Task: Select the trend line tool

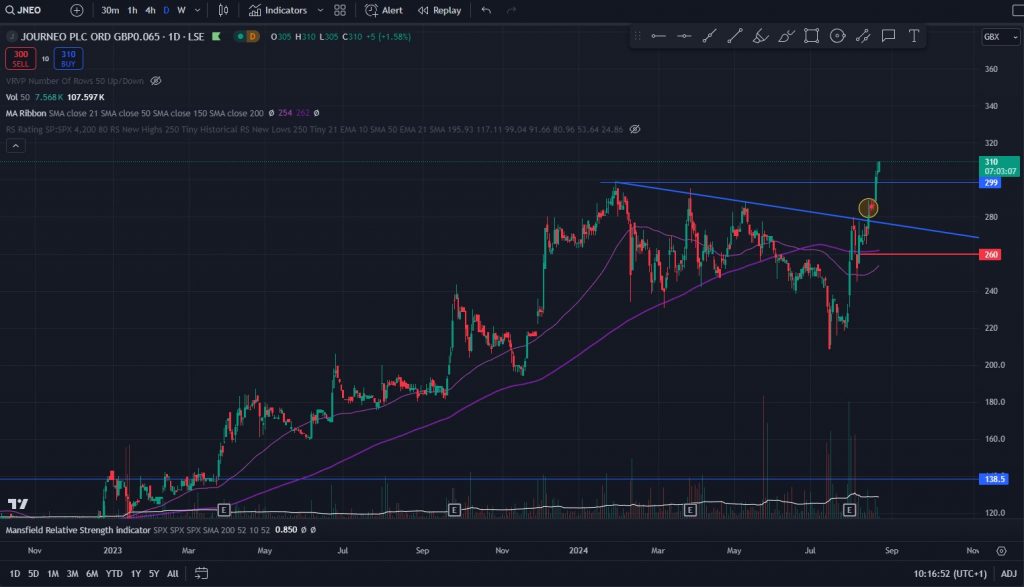Action: point(735,36)
